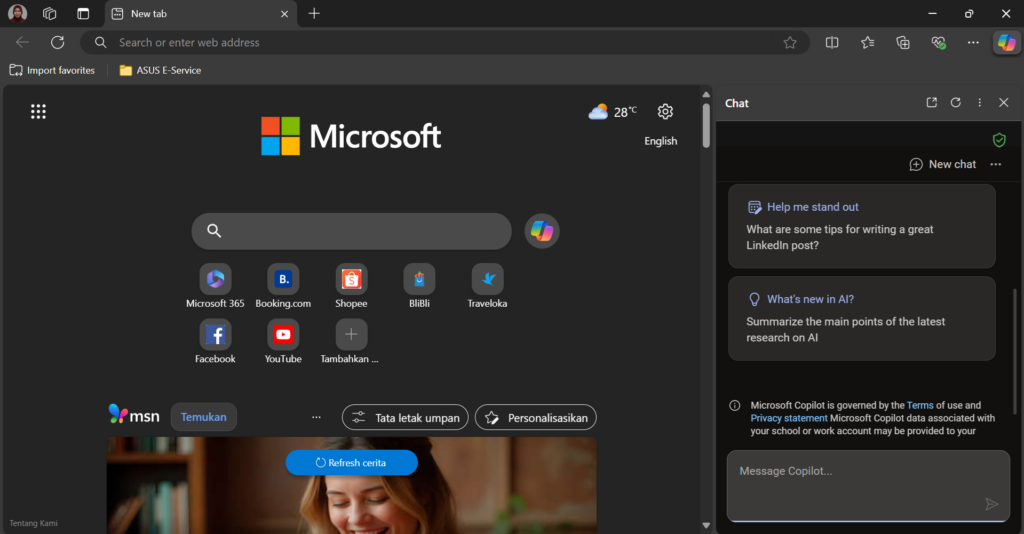Open the Favorites star-list icon
This screenshot has height=534, width=1024.
867,42
